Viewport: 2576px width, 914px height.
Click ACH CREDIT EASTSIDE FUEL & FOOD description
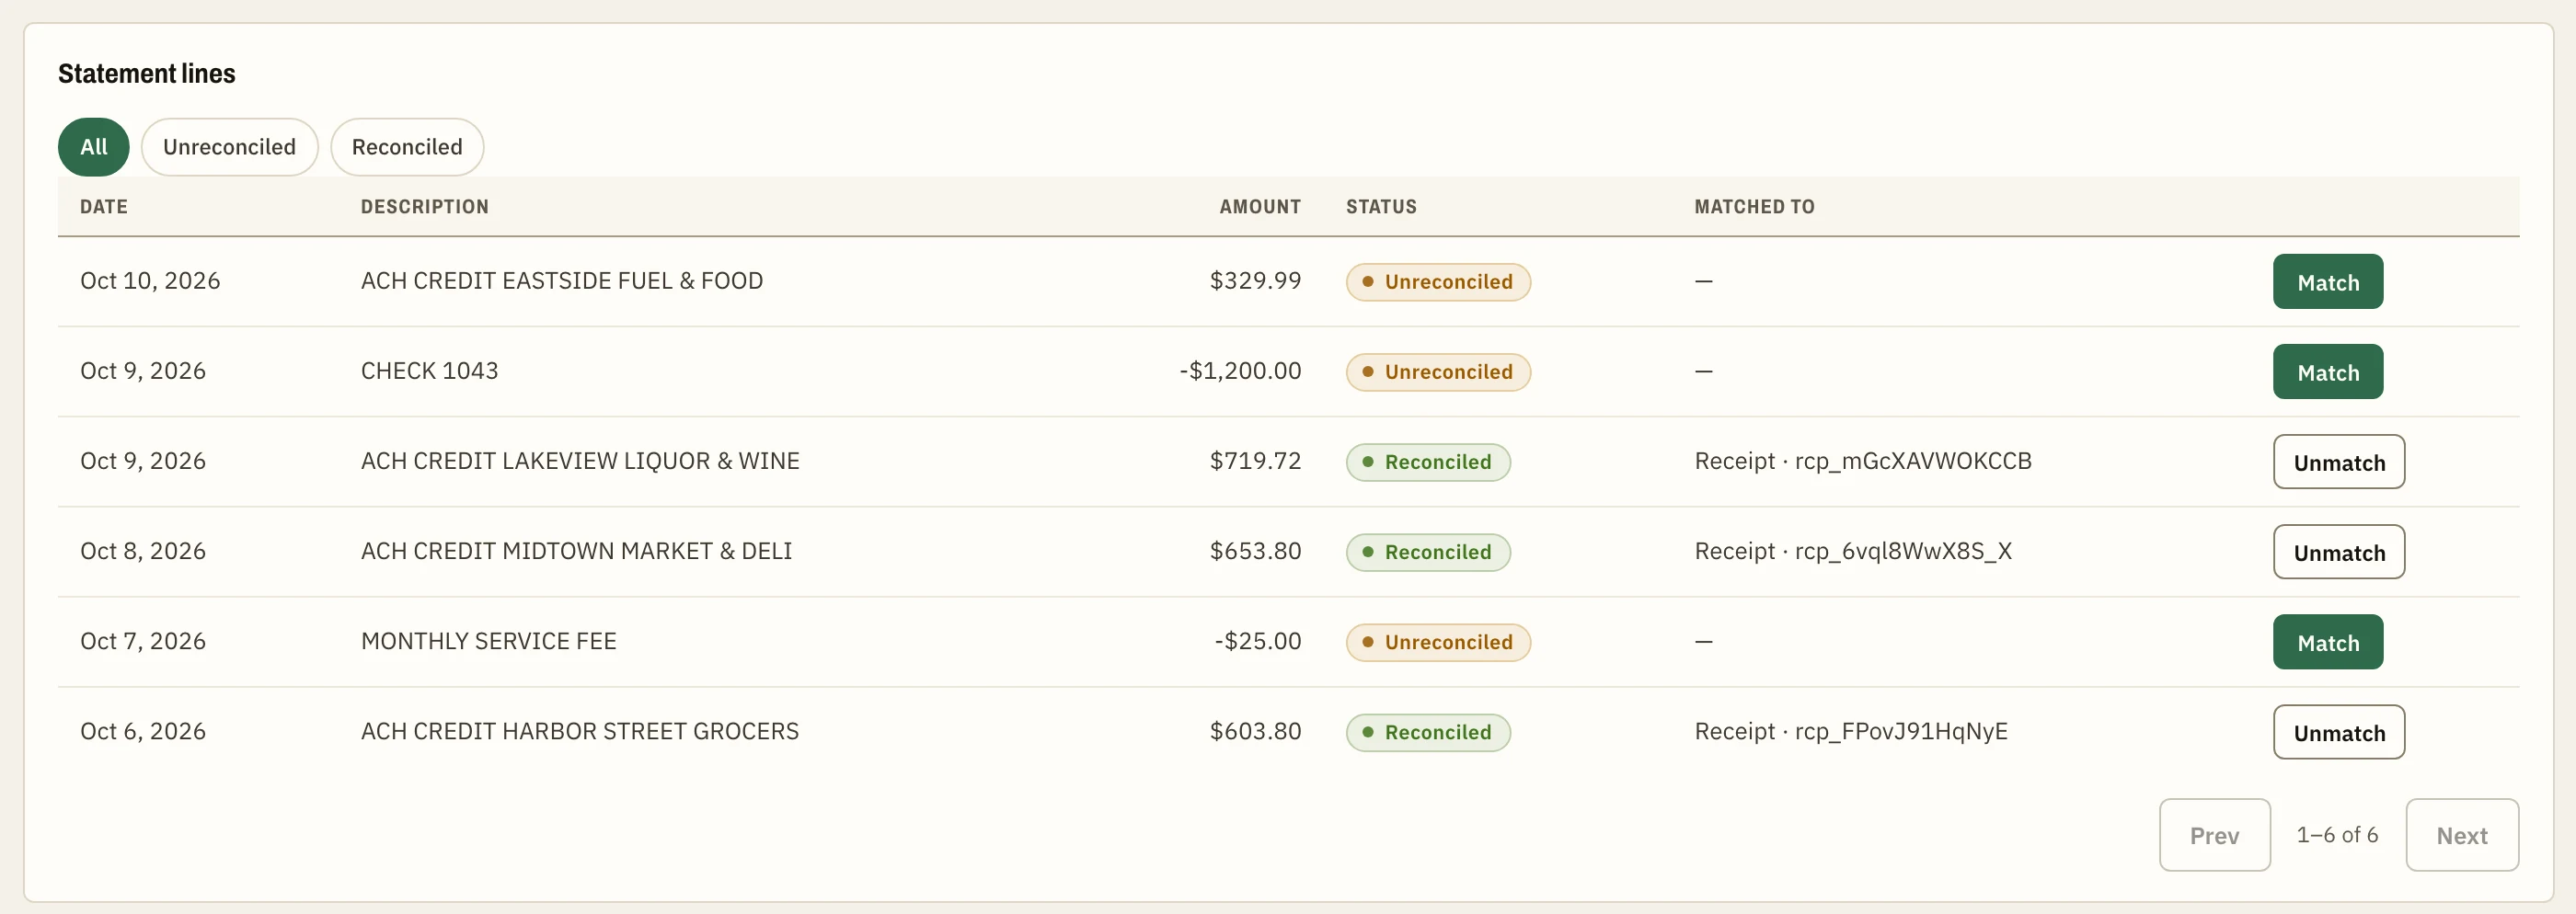562,281
